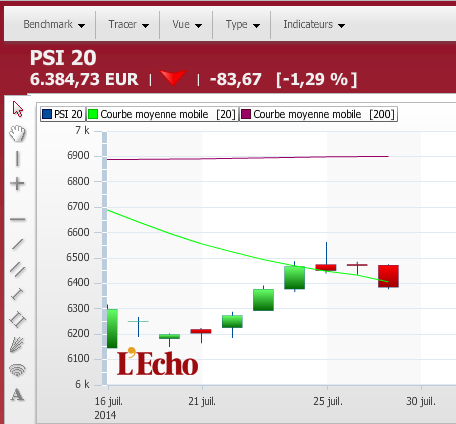Screen dimensions: 456x424
Task: Select the Fibonacci arcs tool
Action: click(x=17, y=370)
